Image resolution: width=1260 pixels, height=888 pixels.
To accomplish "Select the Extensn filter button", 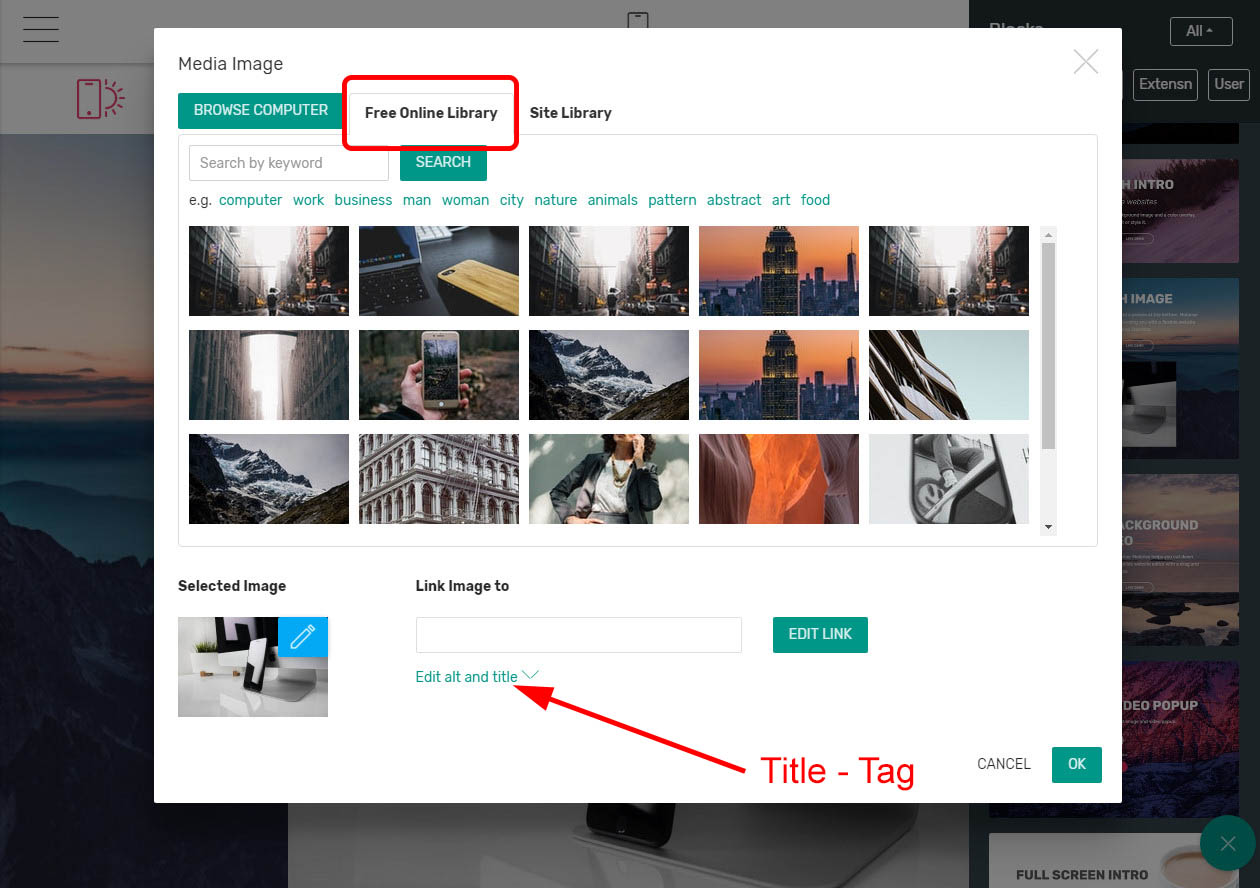I will (x=1166, y=84).
